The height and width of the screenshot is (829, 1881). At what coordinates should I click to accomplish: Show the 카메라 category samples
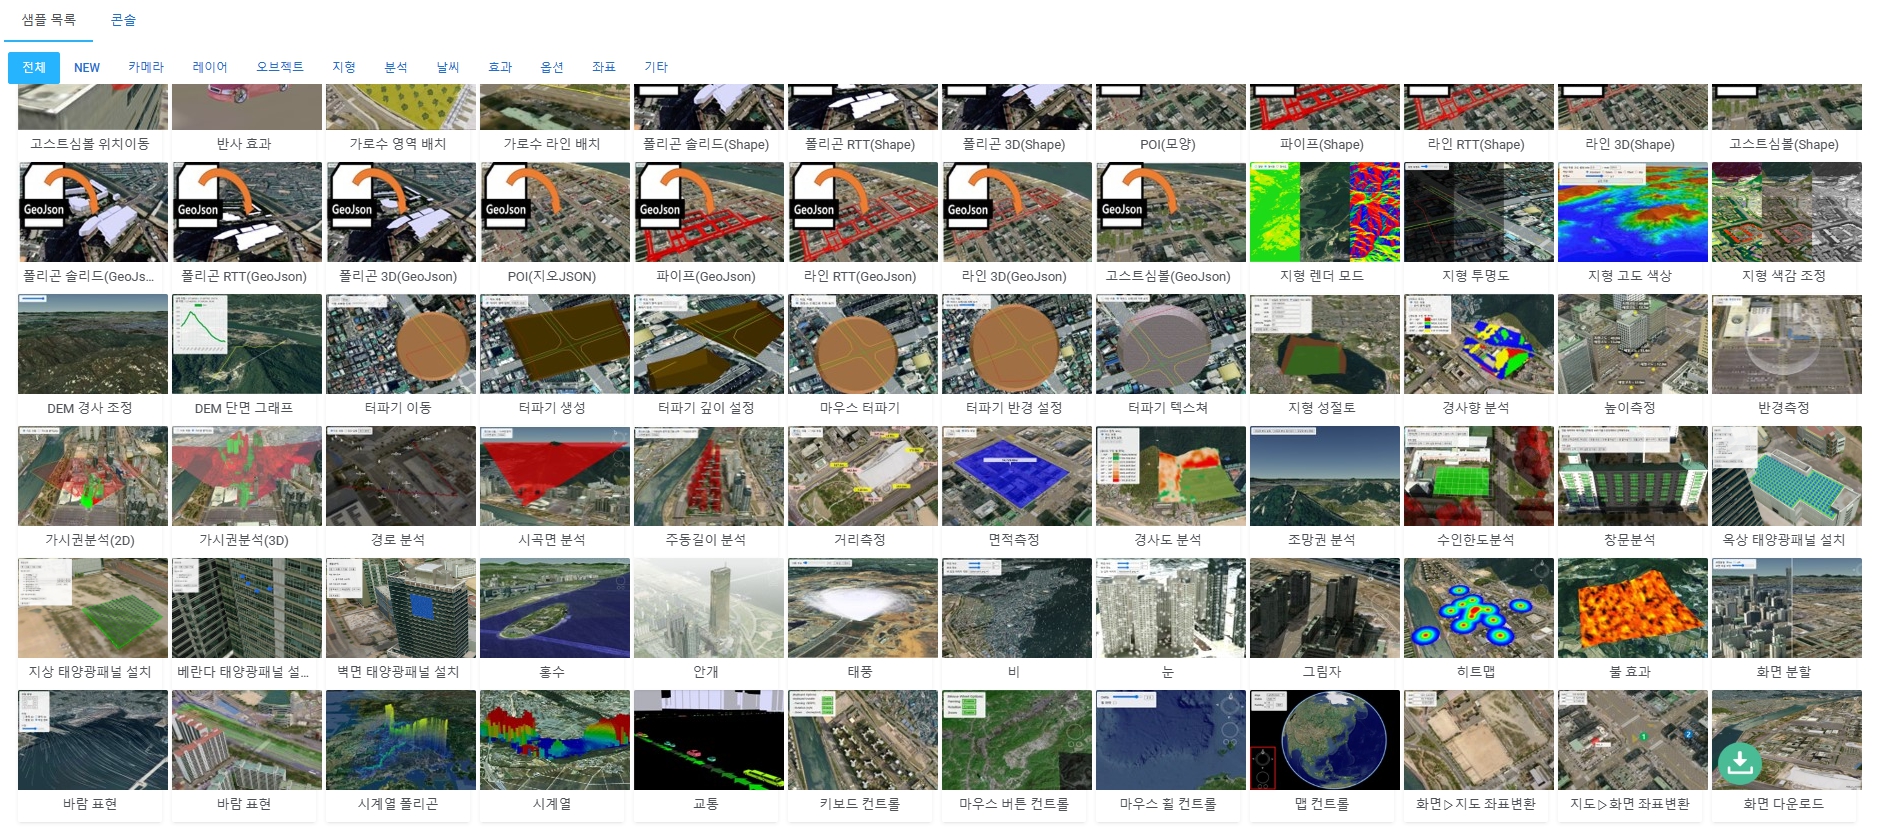click(146, 67)
